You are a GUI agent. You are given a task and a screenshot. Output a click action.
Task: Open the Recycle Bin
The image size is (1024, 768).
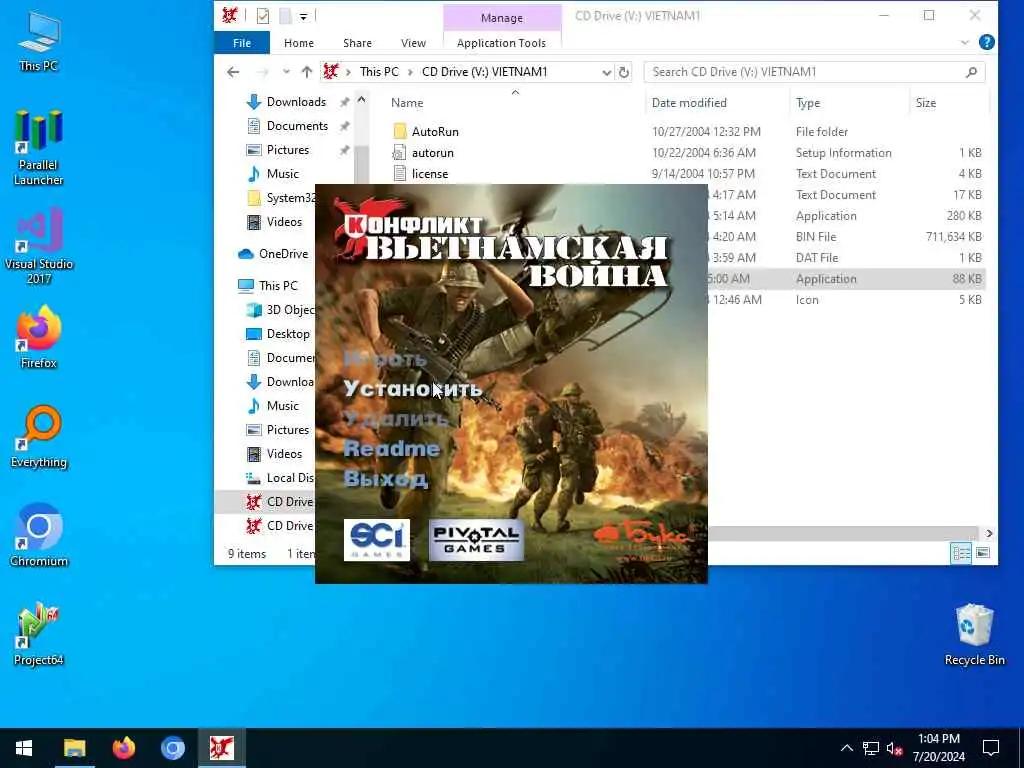pos(974,635)
